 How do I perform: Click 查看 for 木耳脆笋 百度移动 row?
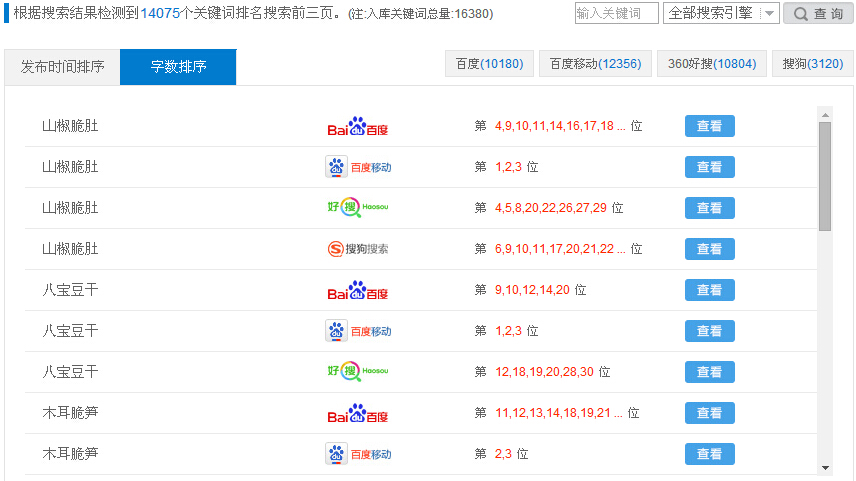pyautogui.click(x=710, y=454)
